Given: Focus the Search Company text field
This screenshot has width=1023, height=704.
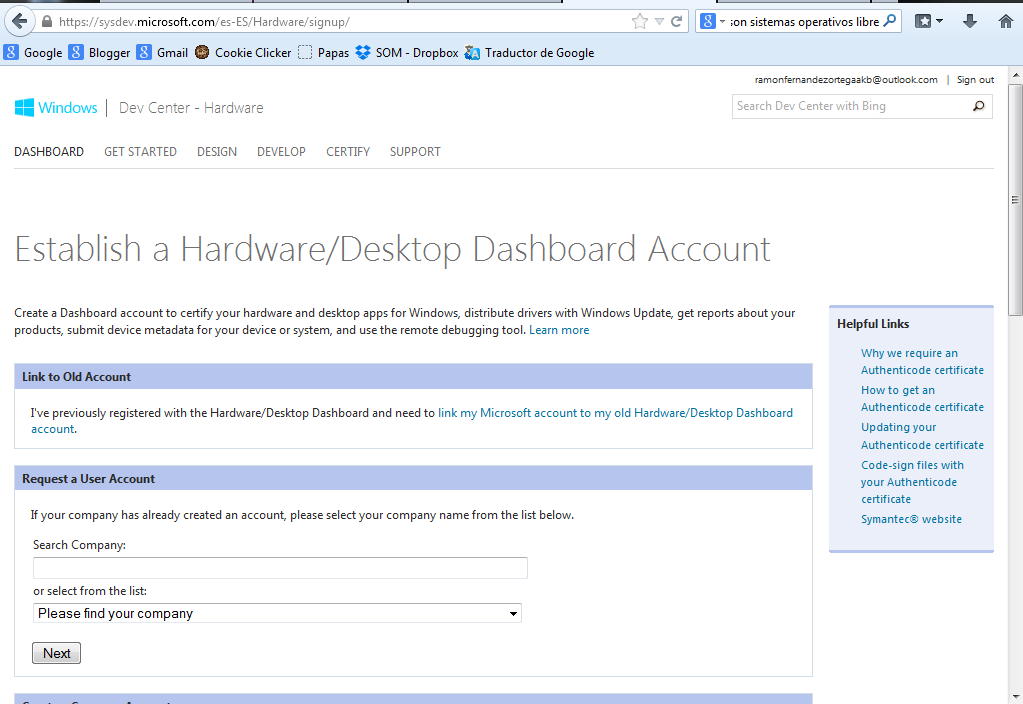Looking at the screenshot, I should (280, 568).
